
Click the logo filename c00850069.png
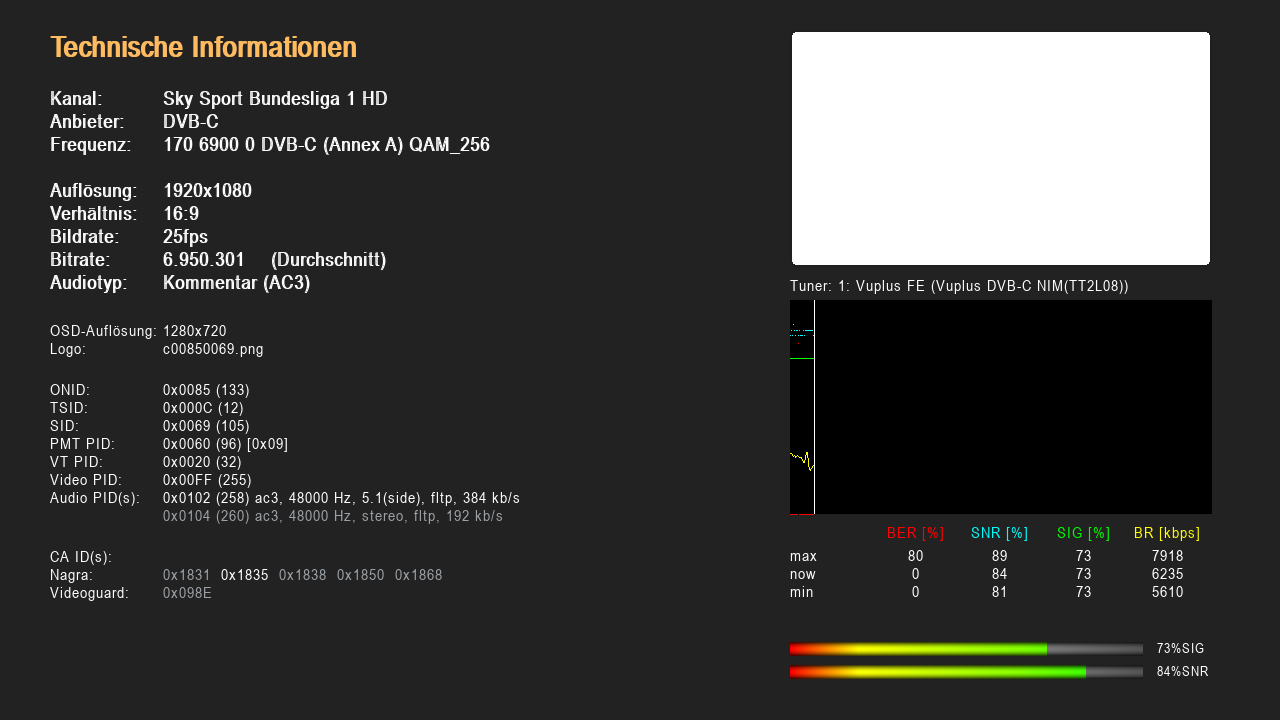pyautogui.click(x=213, y=349)
